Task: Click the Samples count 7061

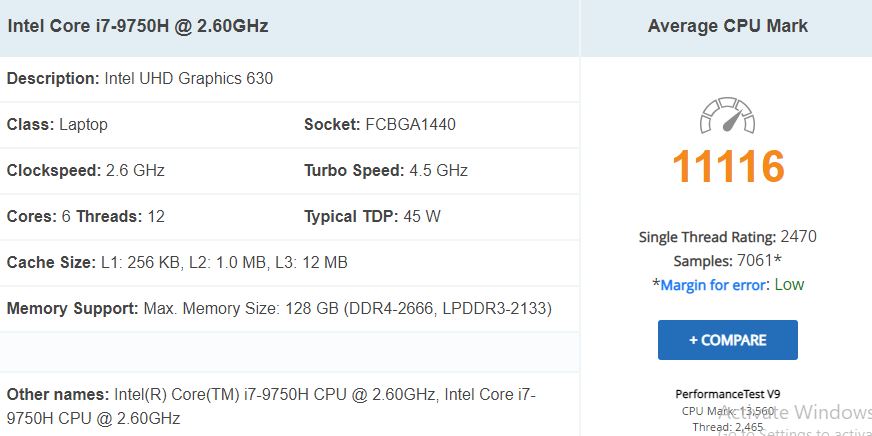Action: click(755, 261)
